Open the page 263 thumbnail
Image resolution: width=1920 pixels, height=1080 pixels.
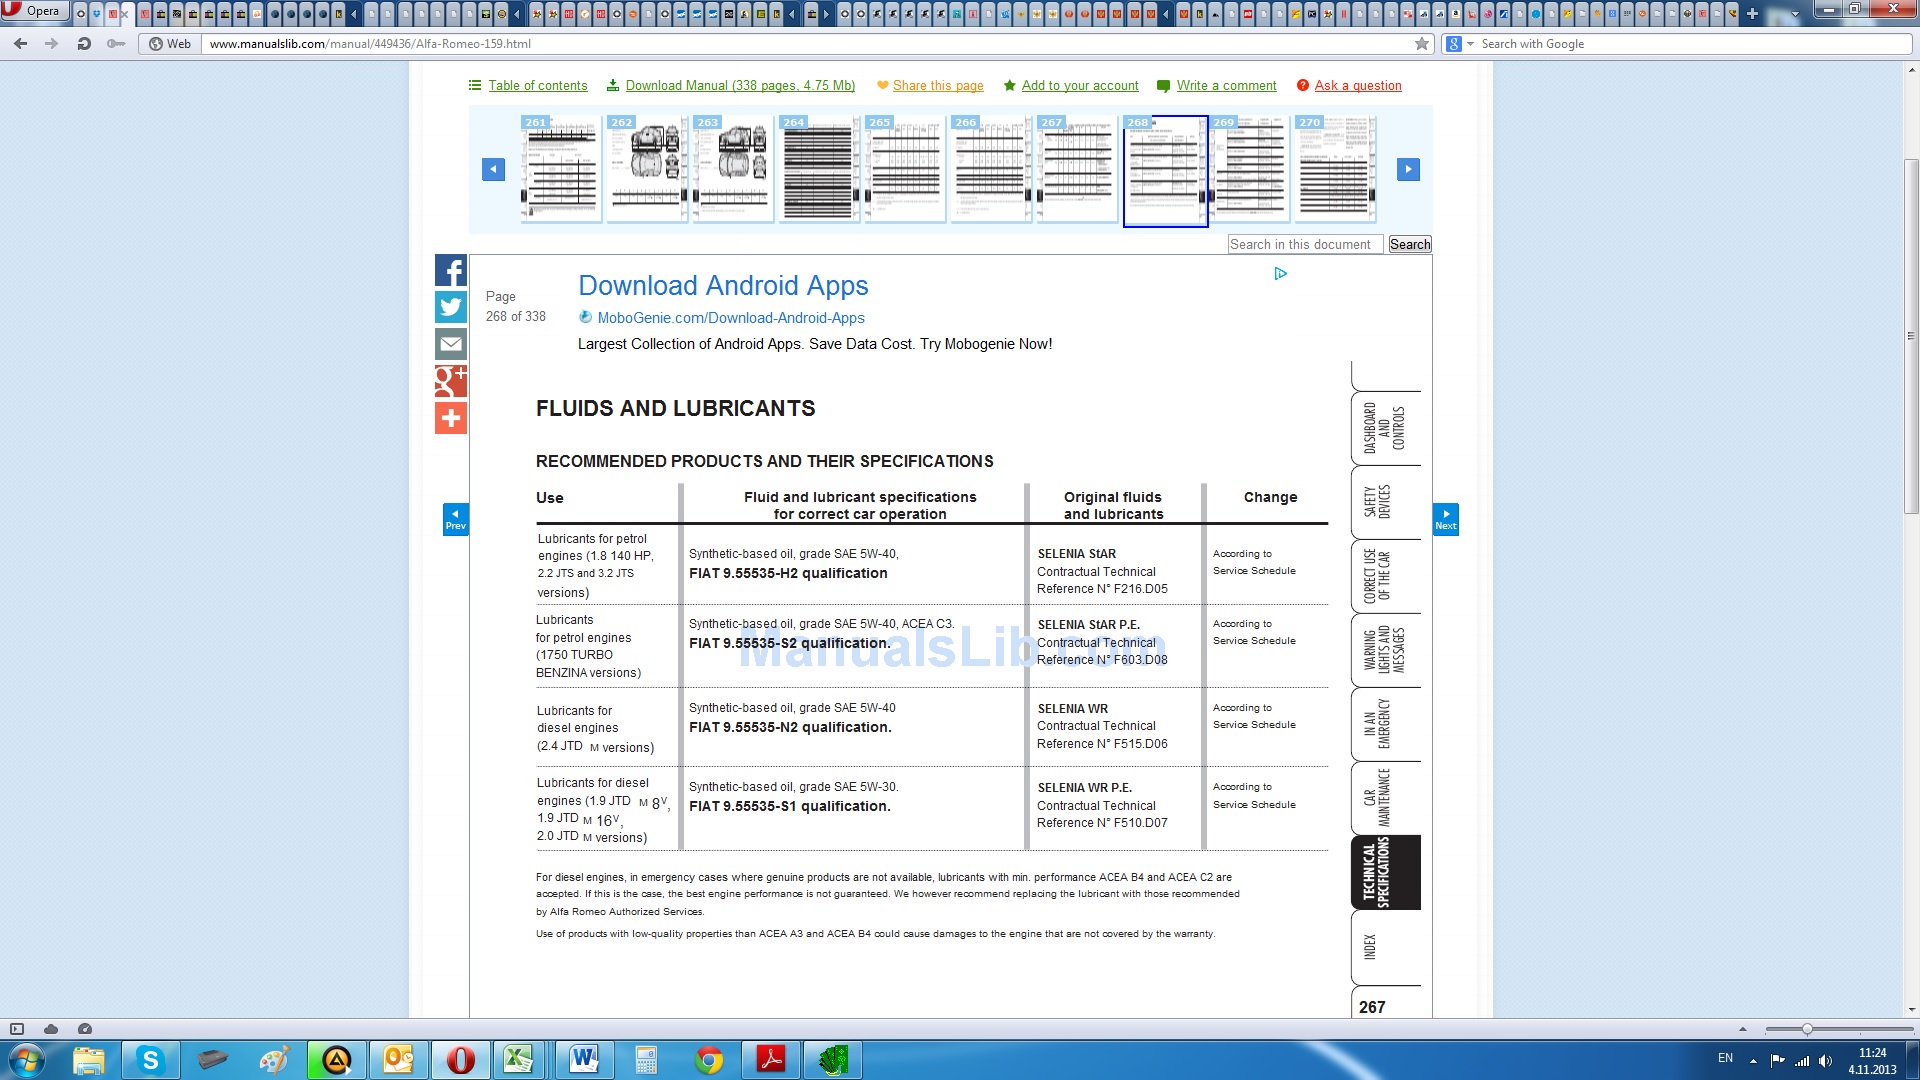pos(733,168)
